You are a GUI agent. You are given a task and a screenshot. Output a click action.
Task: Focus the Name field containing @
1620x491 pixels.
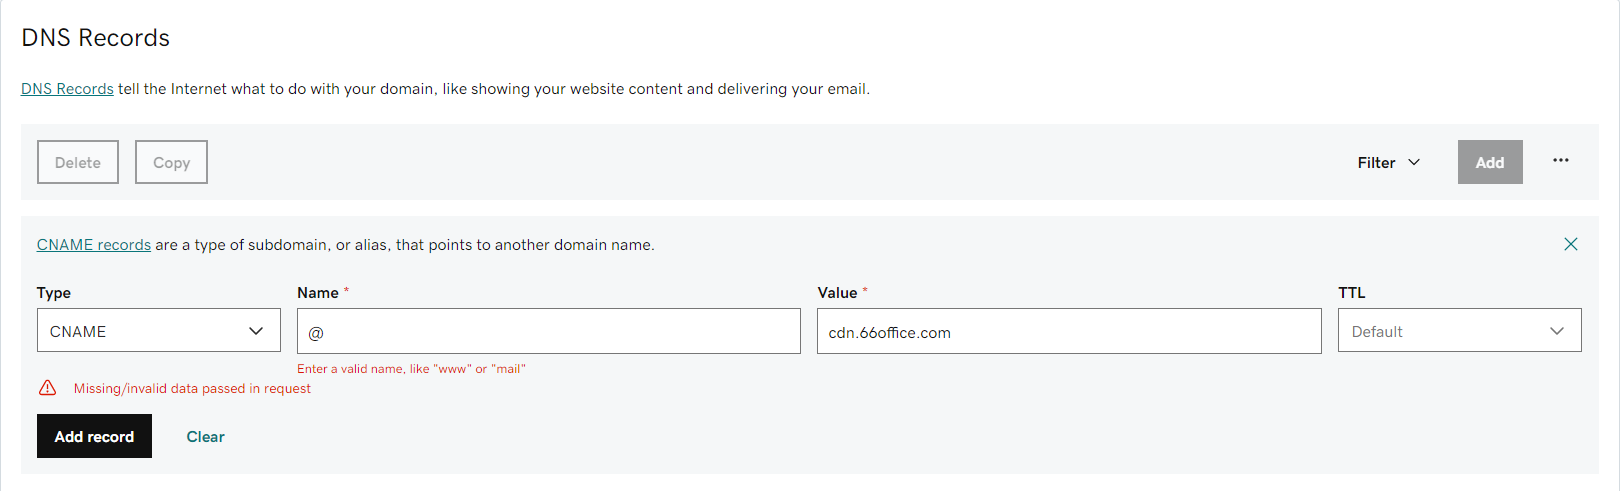tap(549, 331)
